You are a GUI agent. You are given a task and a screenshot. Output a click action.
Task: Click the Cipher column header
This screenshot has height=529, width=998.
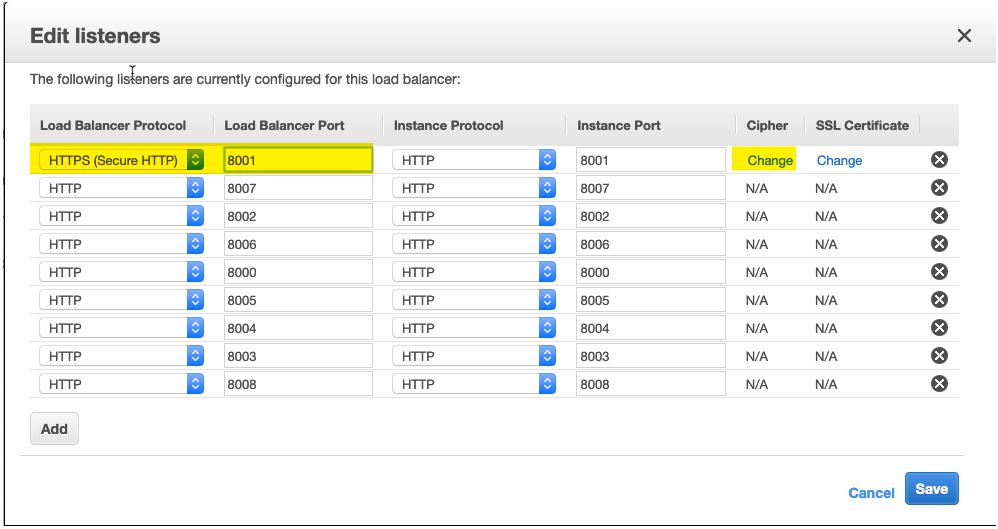(767, 125)
